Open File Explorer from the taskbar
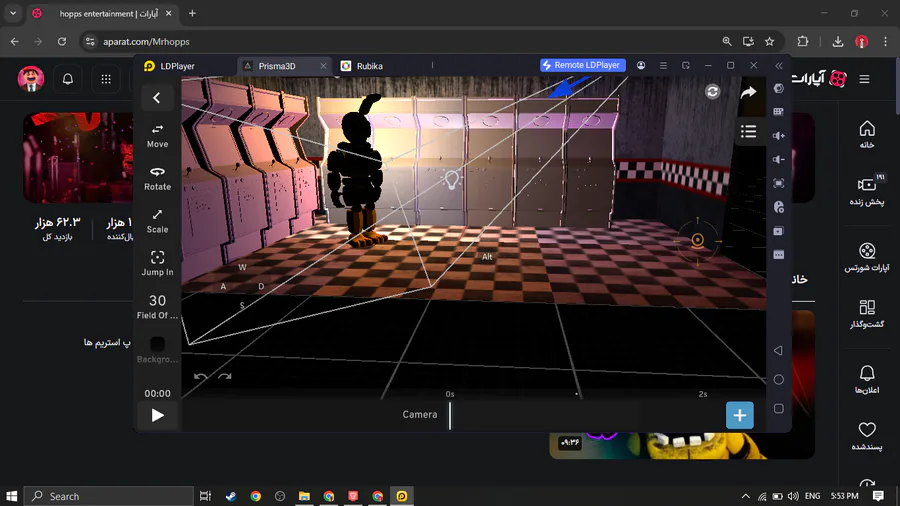This screenshot has width=900, height=506. click(x=304, y=496)
